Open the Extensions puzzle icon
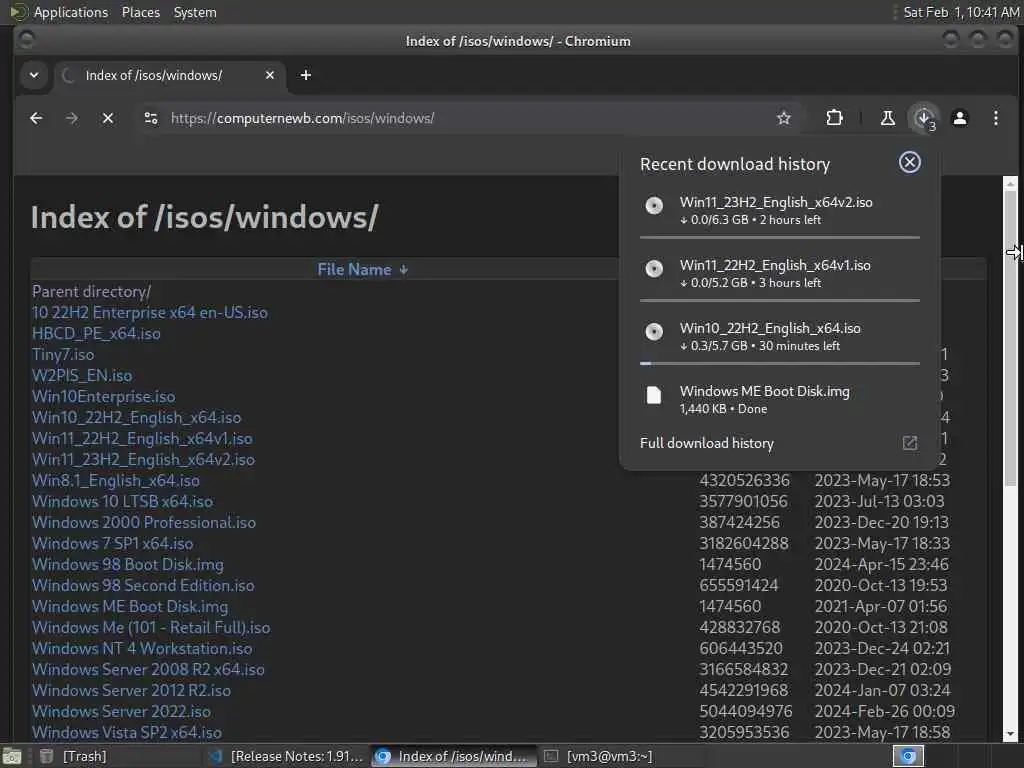The height and width of the screenshot is (768, 1024). pos(834,118)
